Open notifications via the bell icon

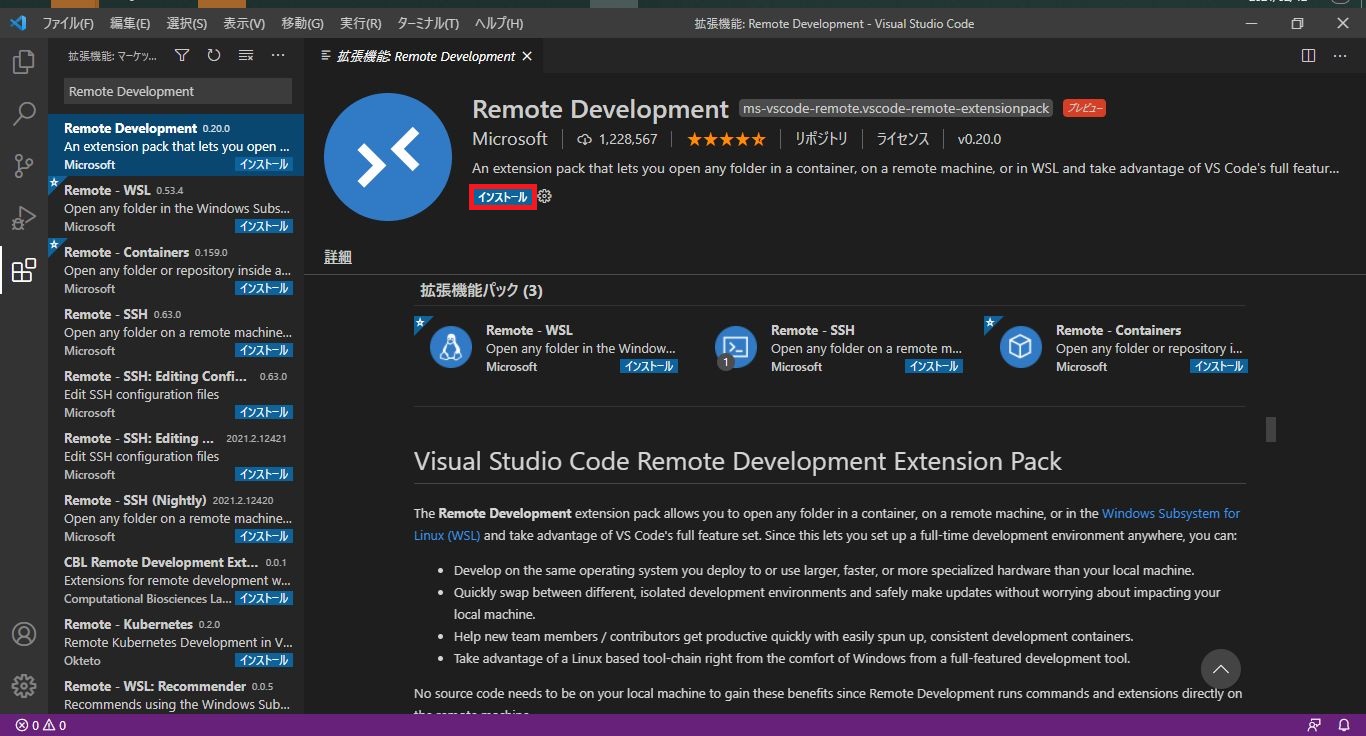(x=1345, y=725)
